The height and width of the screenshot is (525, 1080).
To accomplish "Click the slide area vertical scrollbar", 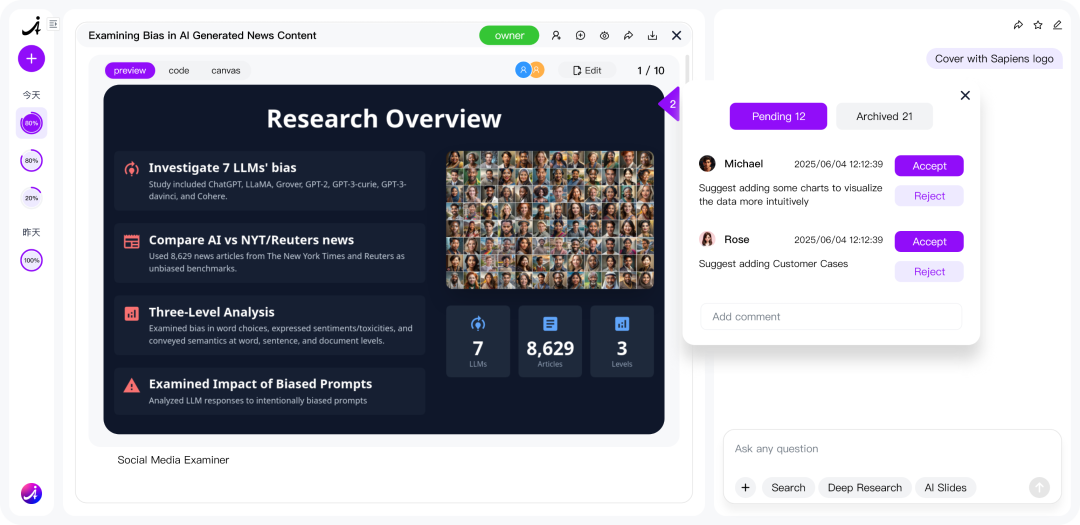I will click(687, 69).
